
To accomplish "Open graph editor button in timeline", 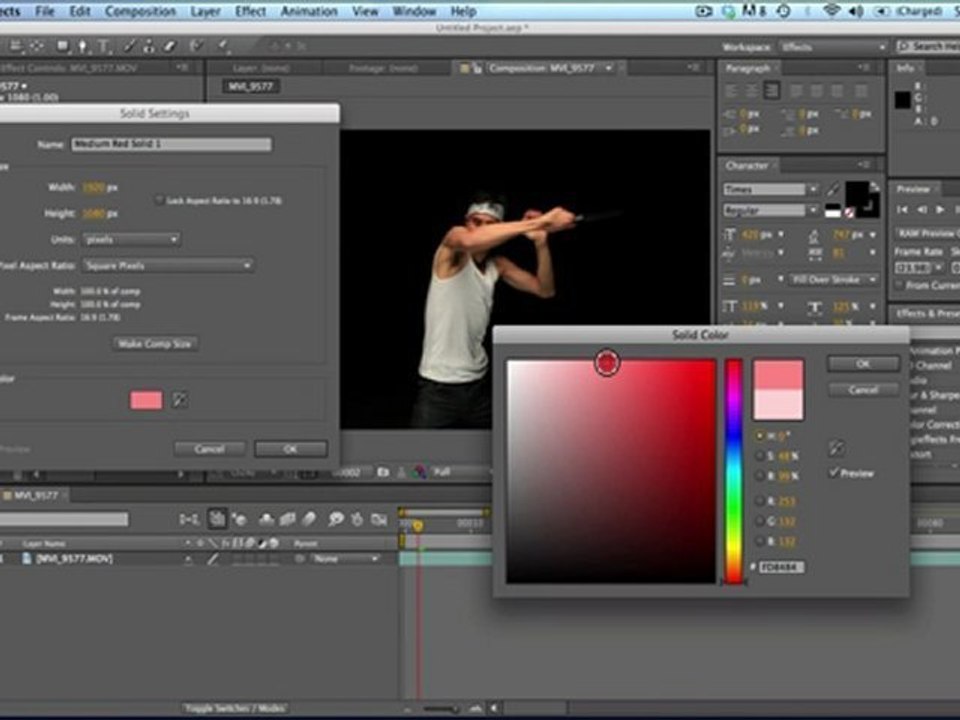I will [x=379, y=520].
